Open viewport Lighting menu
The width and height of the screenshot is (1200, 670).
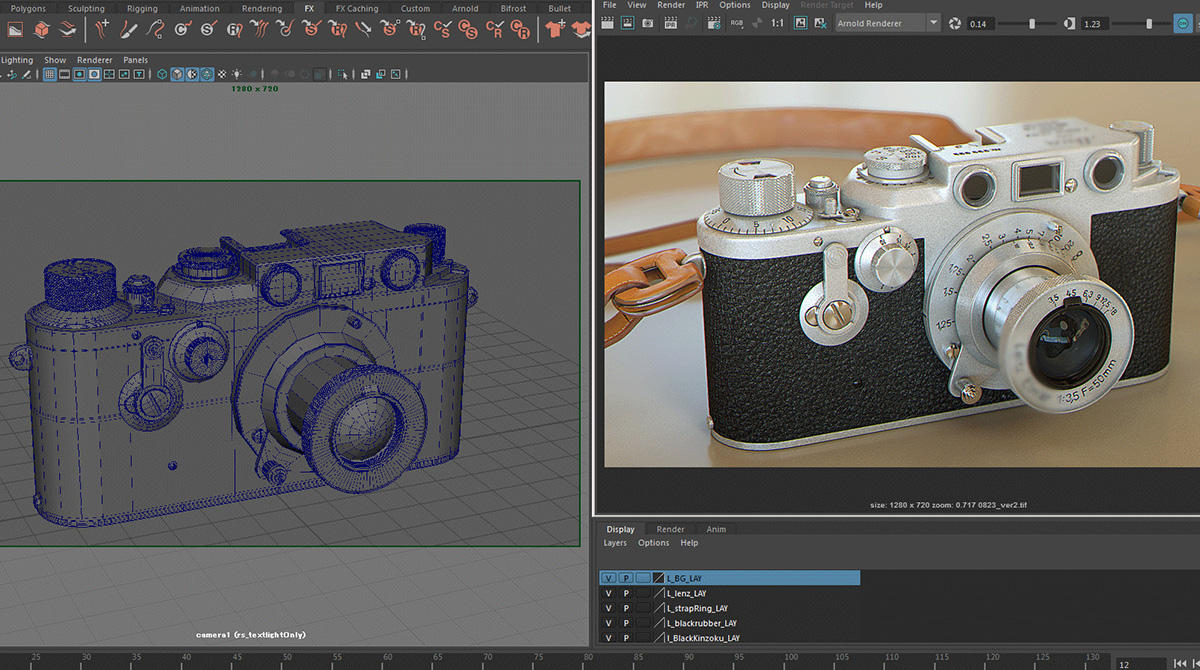(17, 60)
